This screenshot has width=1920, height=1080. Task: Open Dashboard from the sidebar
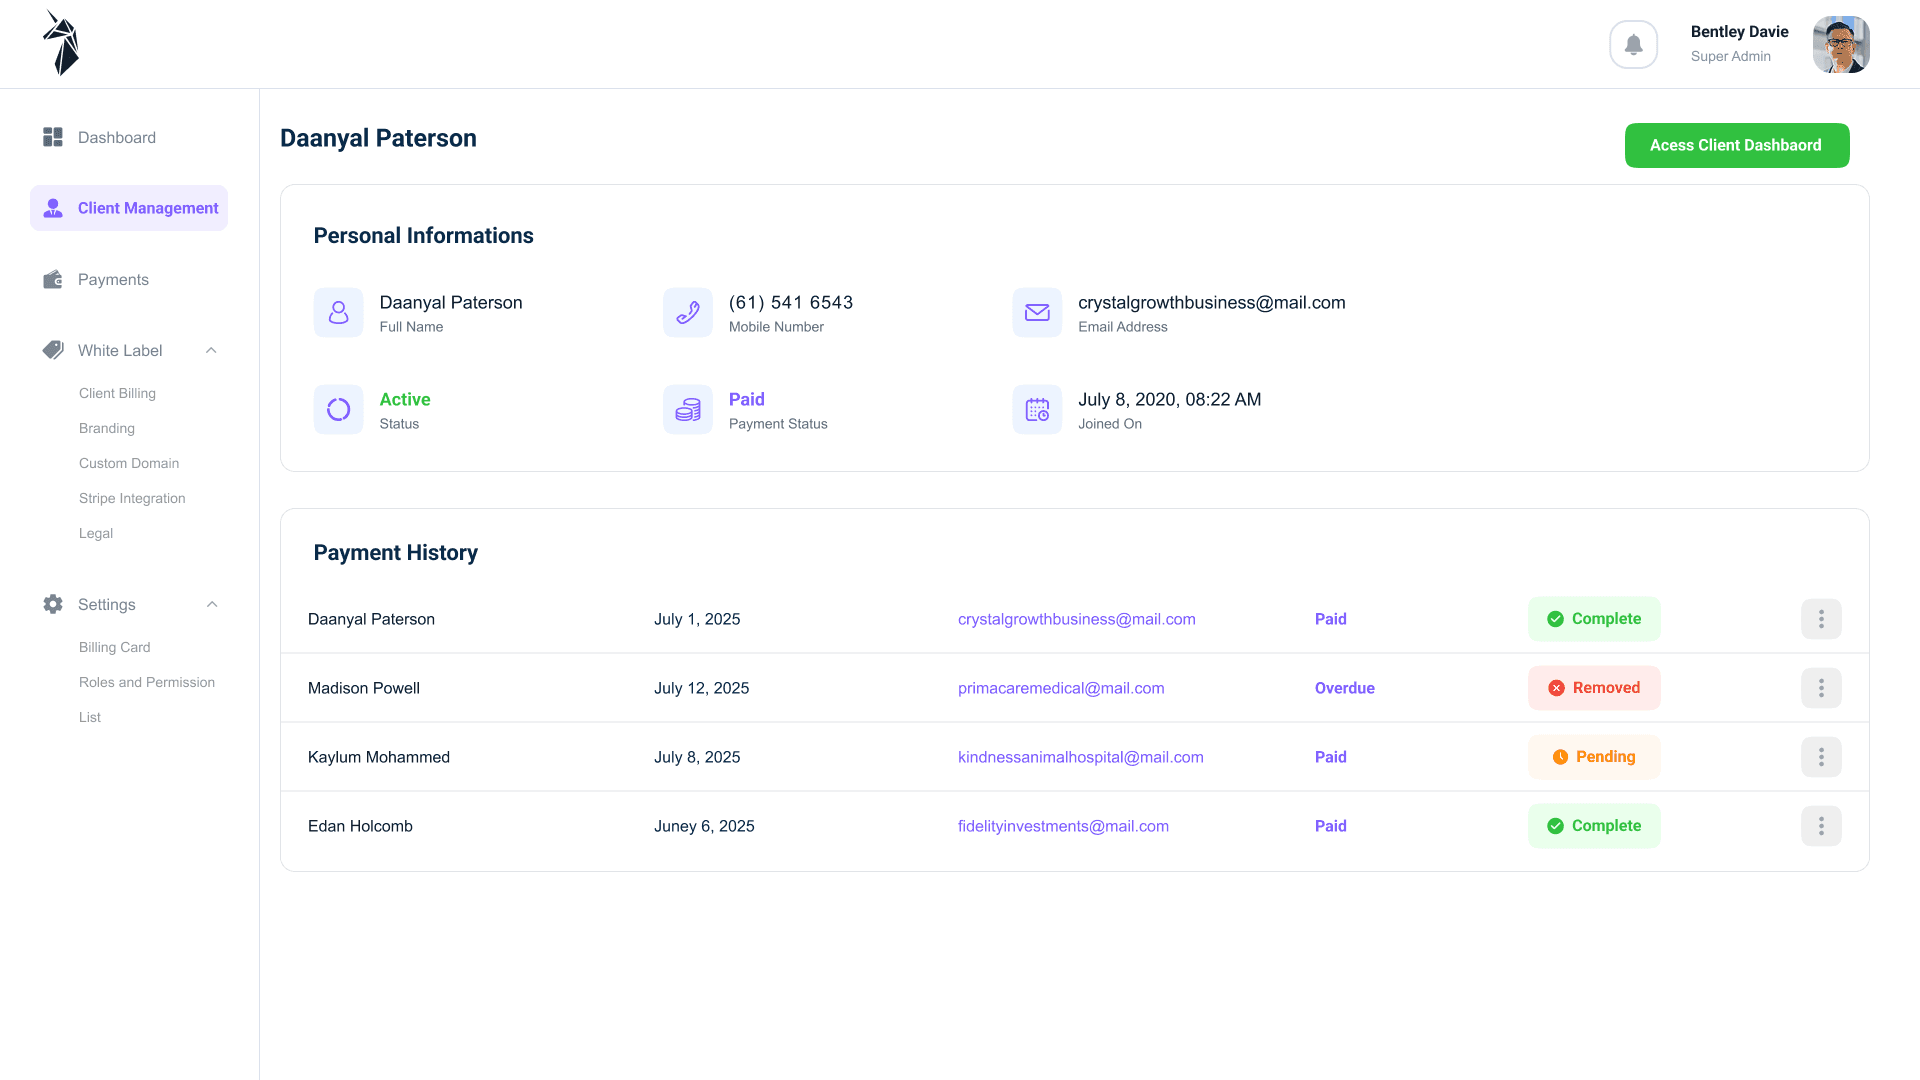(116, 138)
